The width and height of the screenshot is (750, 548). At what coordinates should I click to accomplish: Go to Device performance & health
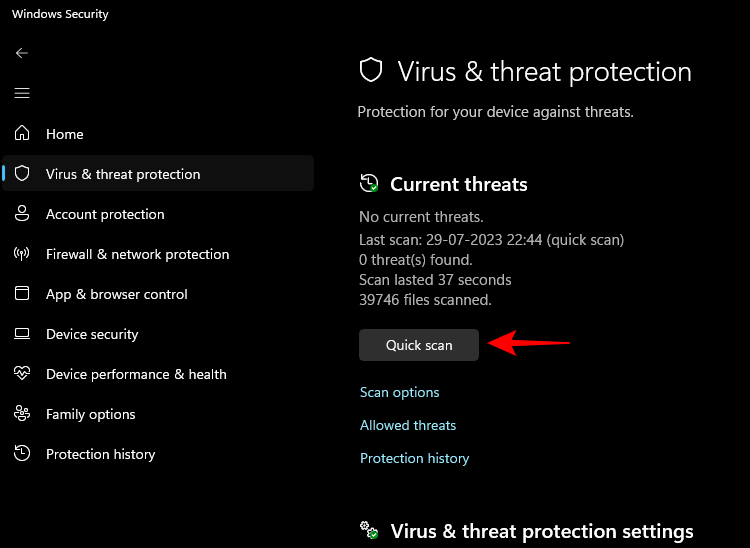pos(136,374)
